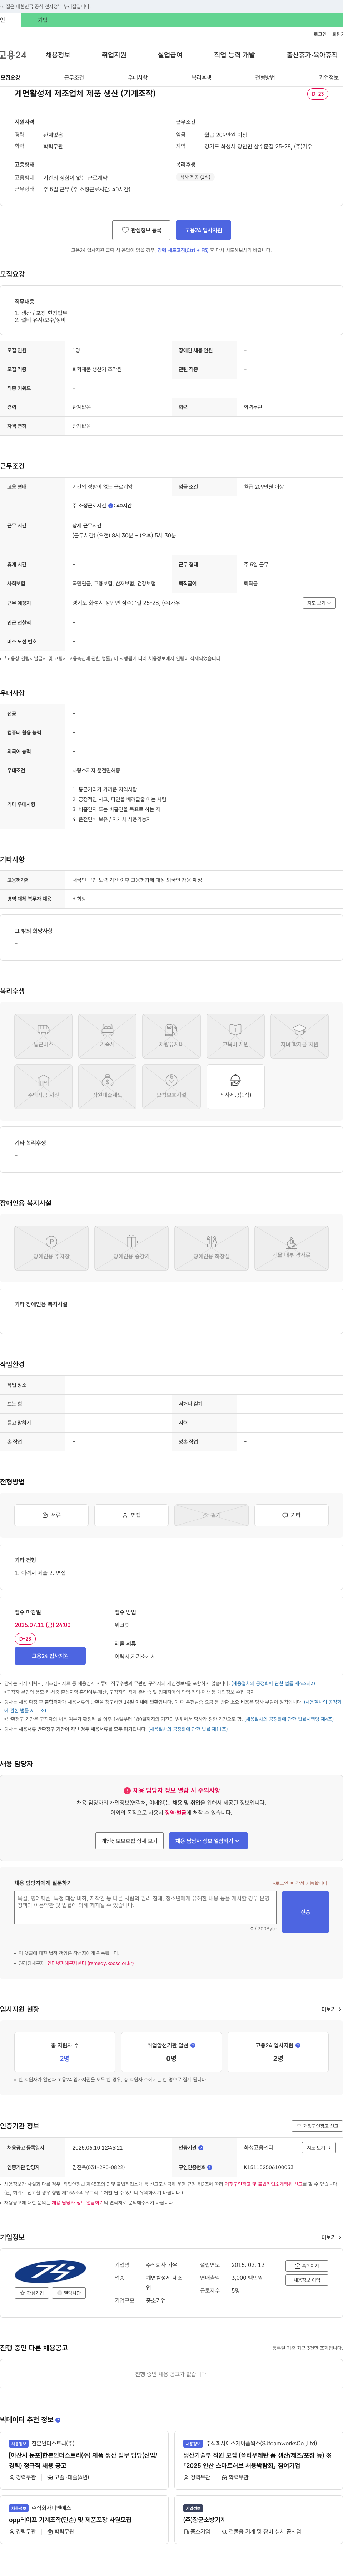
Task: Open the 채용정보 menu
Action: [x=58, y=55]
